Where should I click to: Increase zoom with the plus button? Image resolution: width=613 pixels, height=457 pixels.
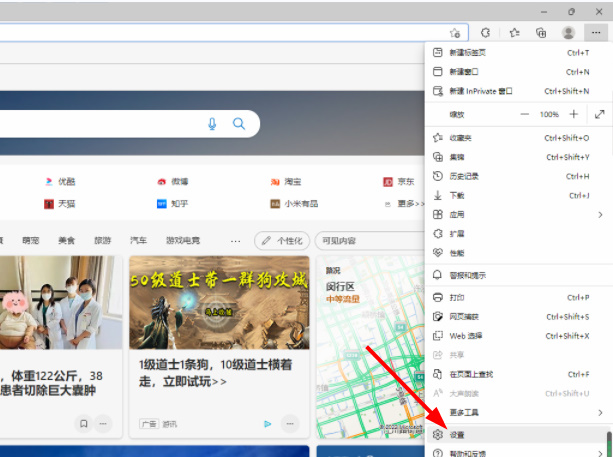coord(574,115)
